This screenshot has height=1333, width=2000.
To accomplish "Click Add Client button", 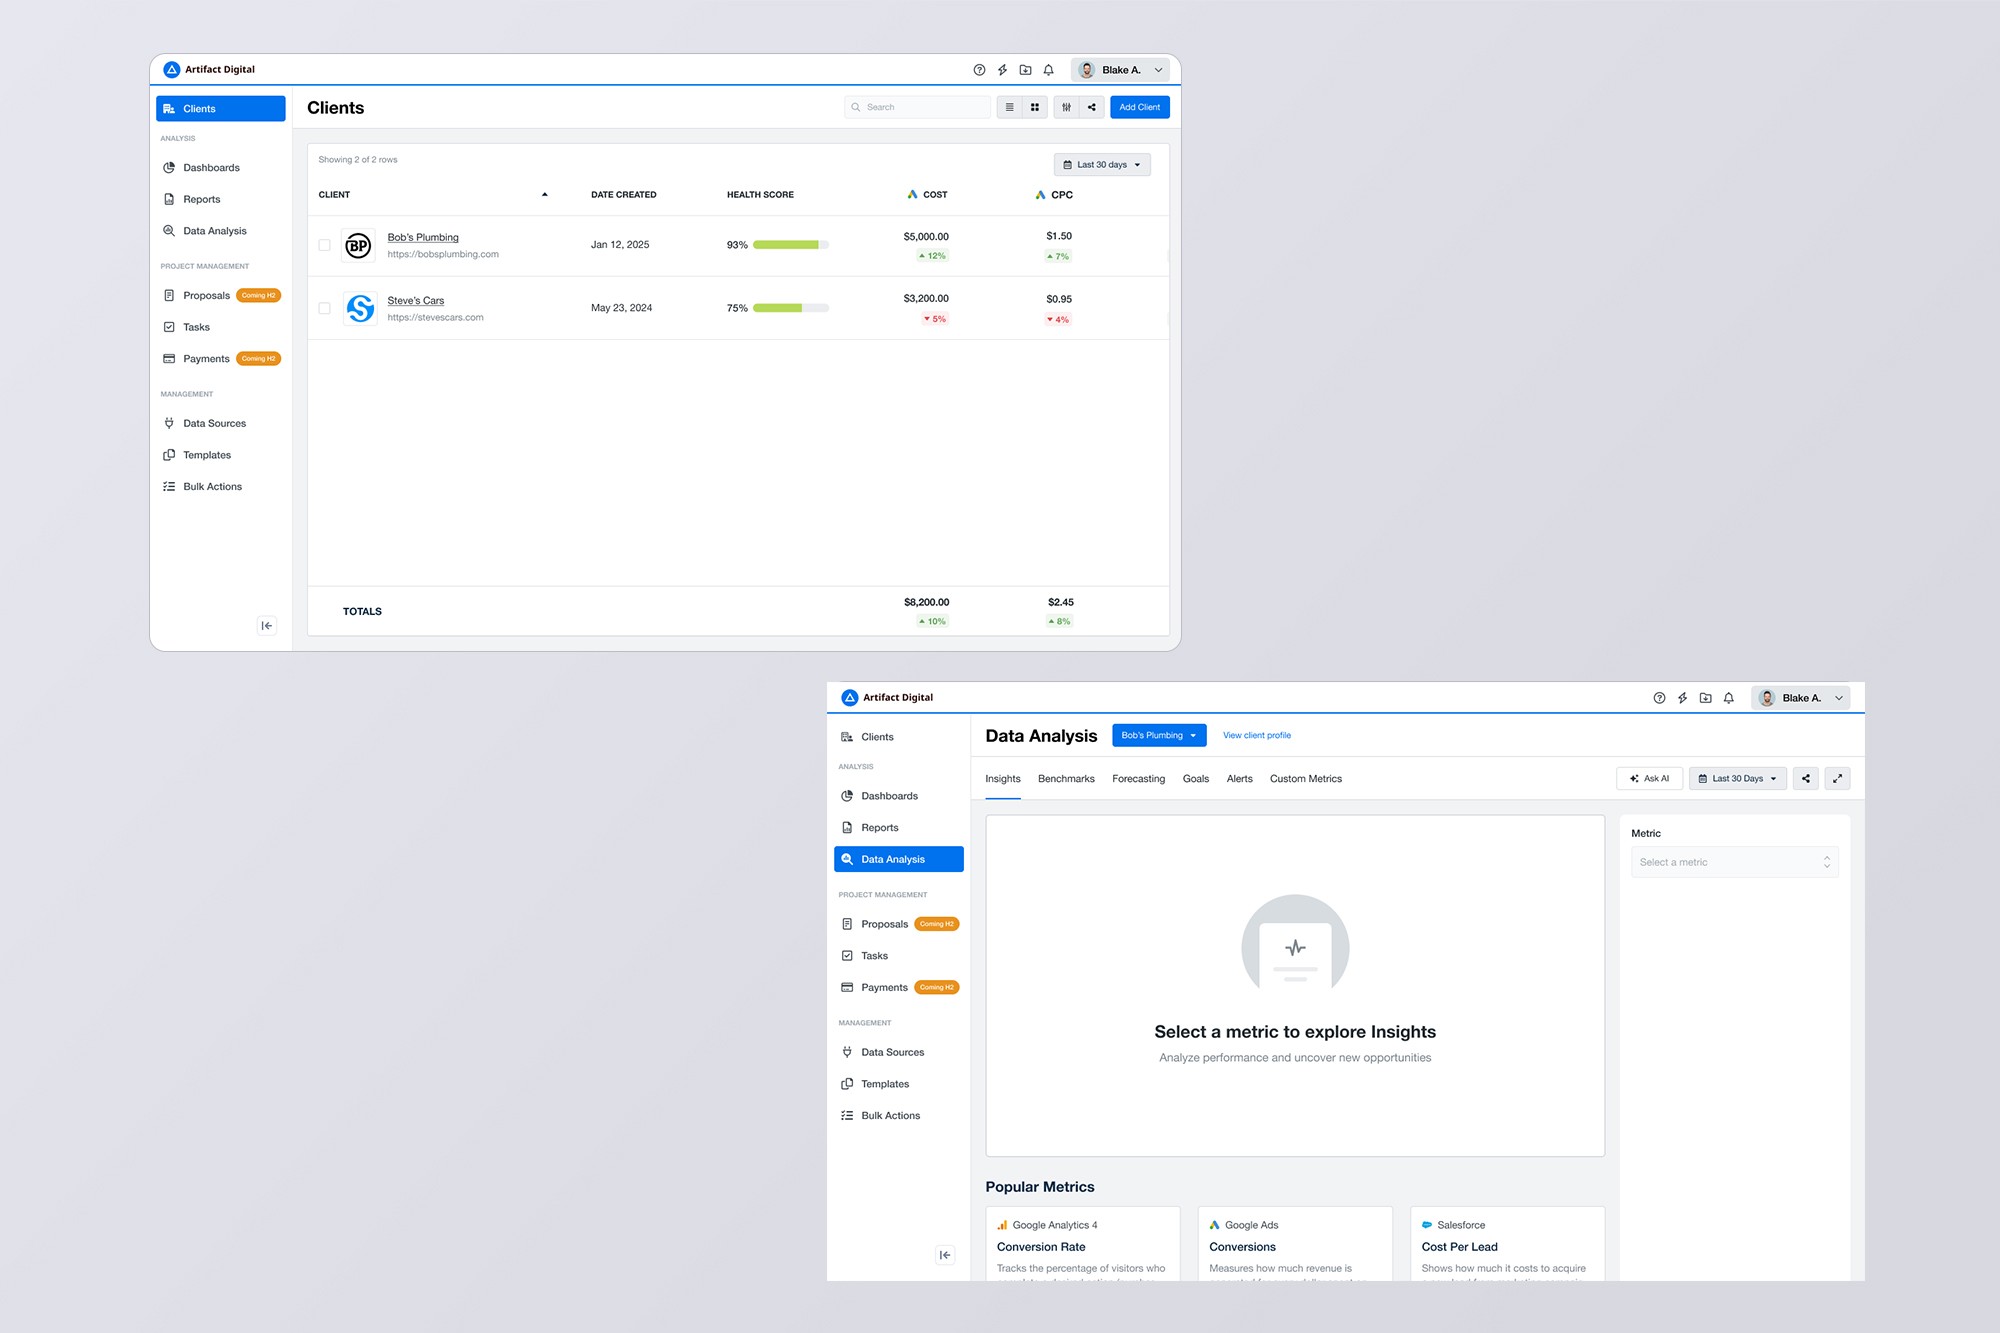I will click(x=1139, y=107).
